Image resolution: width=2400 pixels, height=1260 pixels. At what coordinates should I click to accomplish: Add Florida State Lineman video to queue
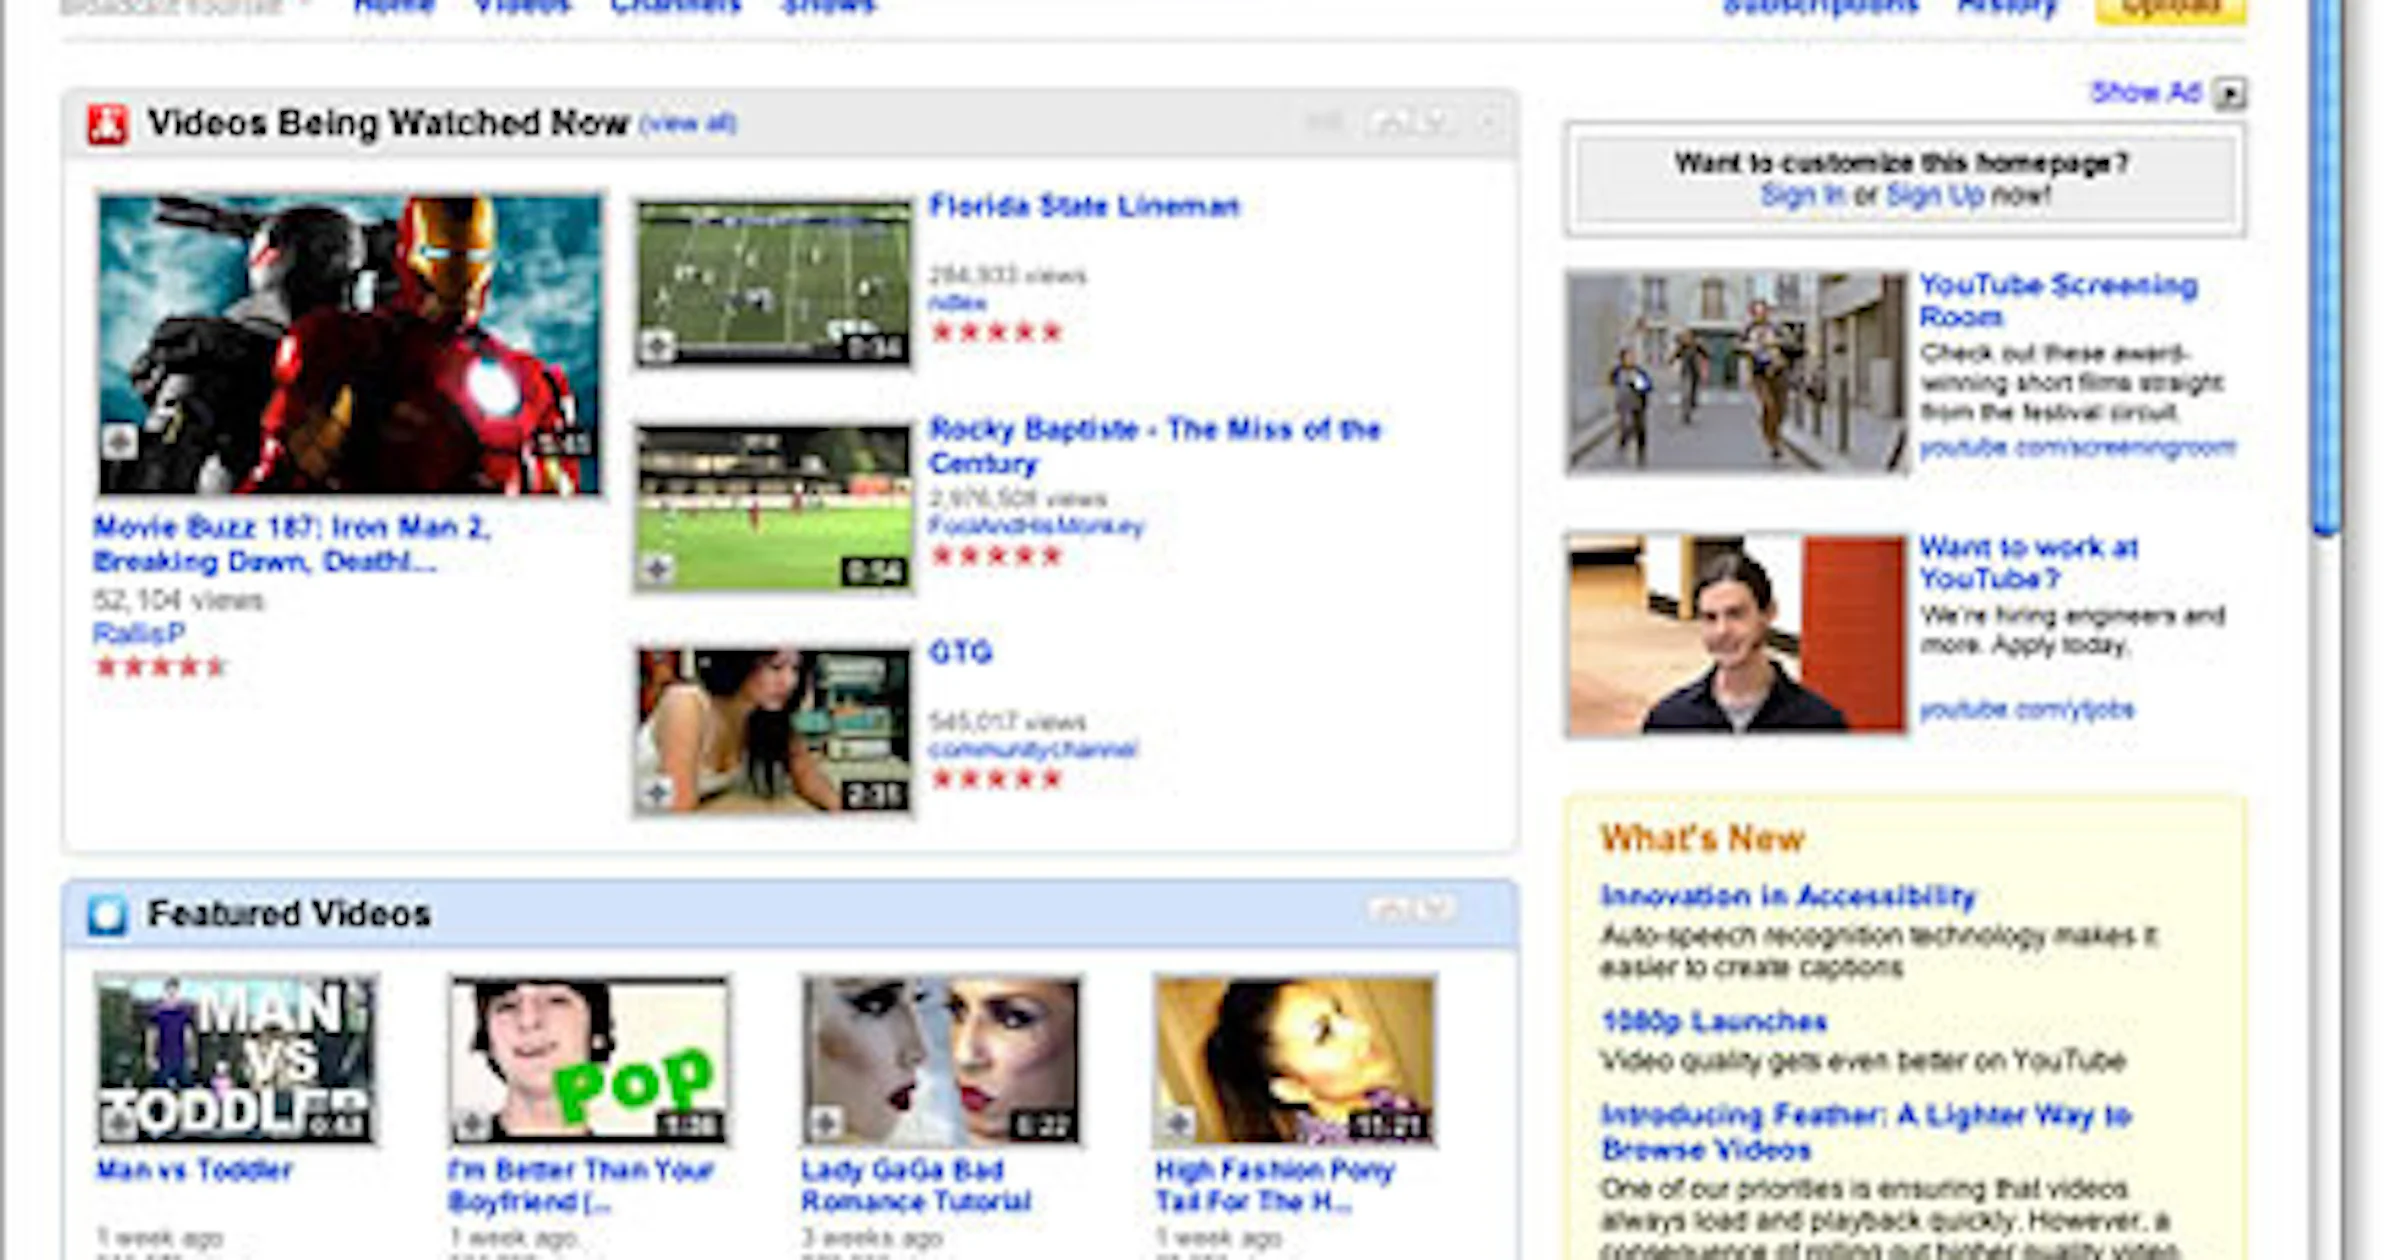click(x=657, y=346)
